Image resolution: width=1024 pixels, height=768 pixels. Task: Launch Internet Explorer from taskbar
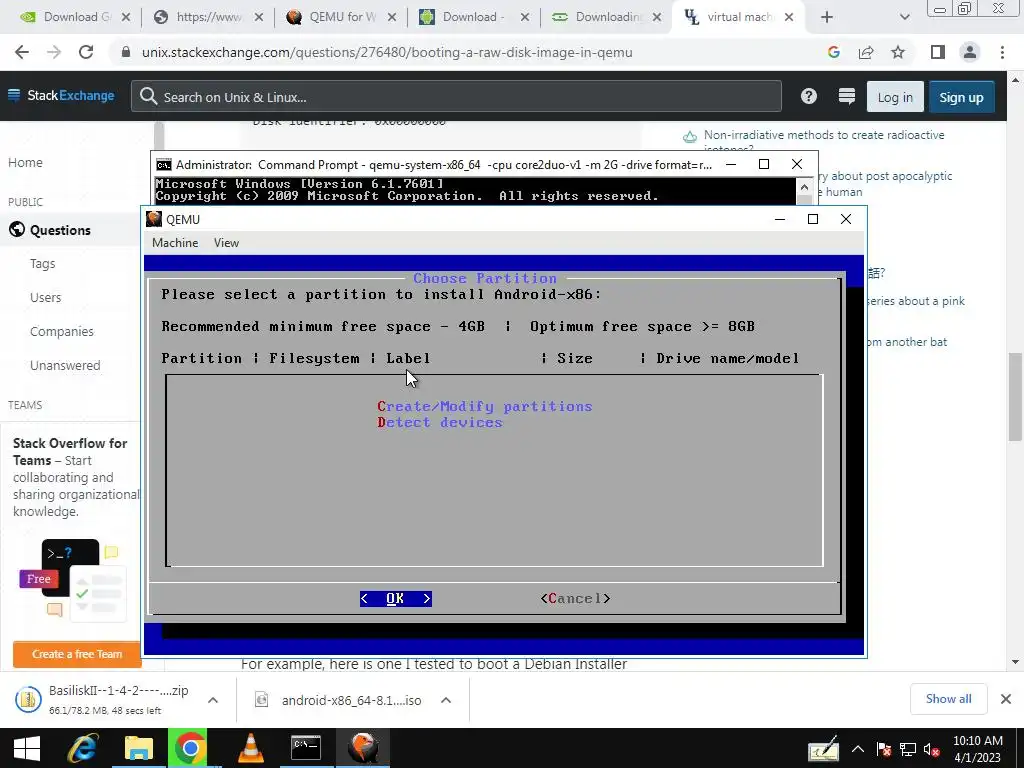coord(83,748)
